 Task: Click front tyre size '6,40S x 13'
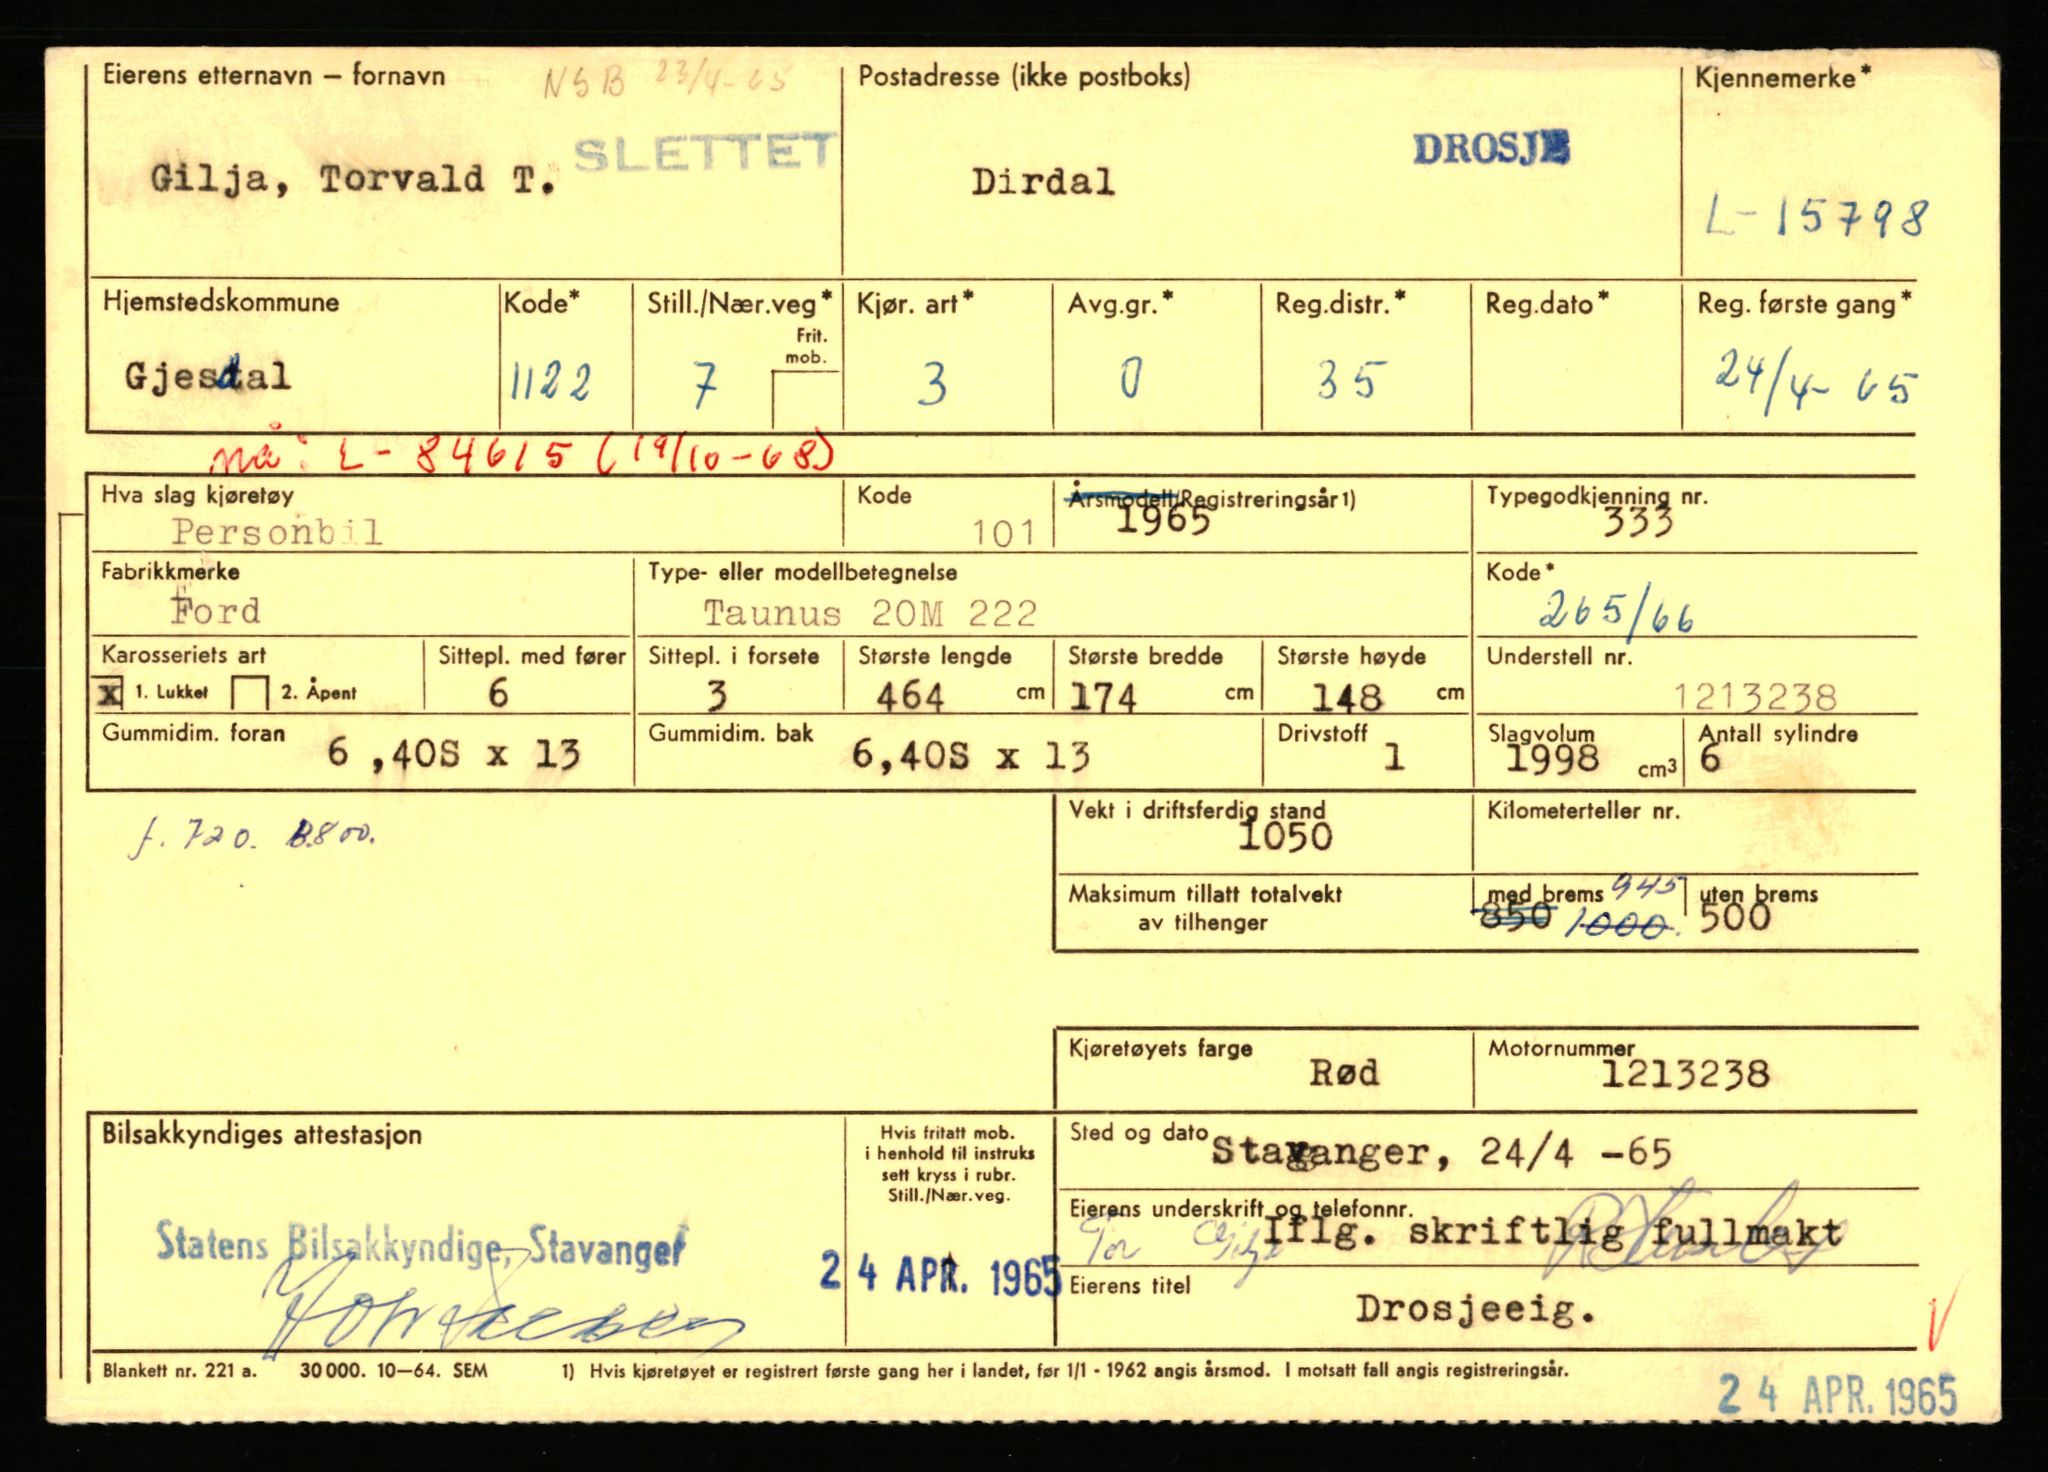454,753
